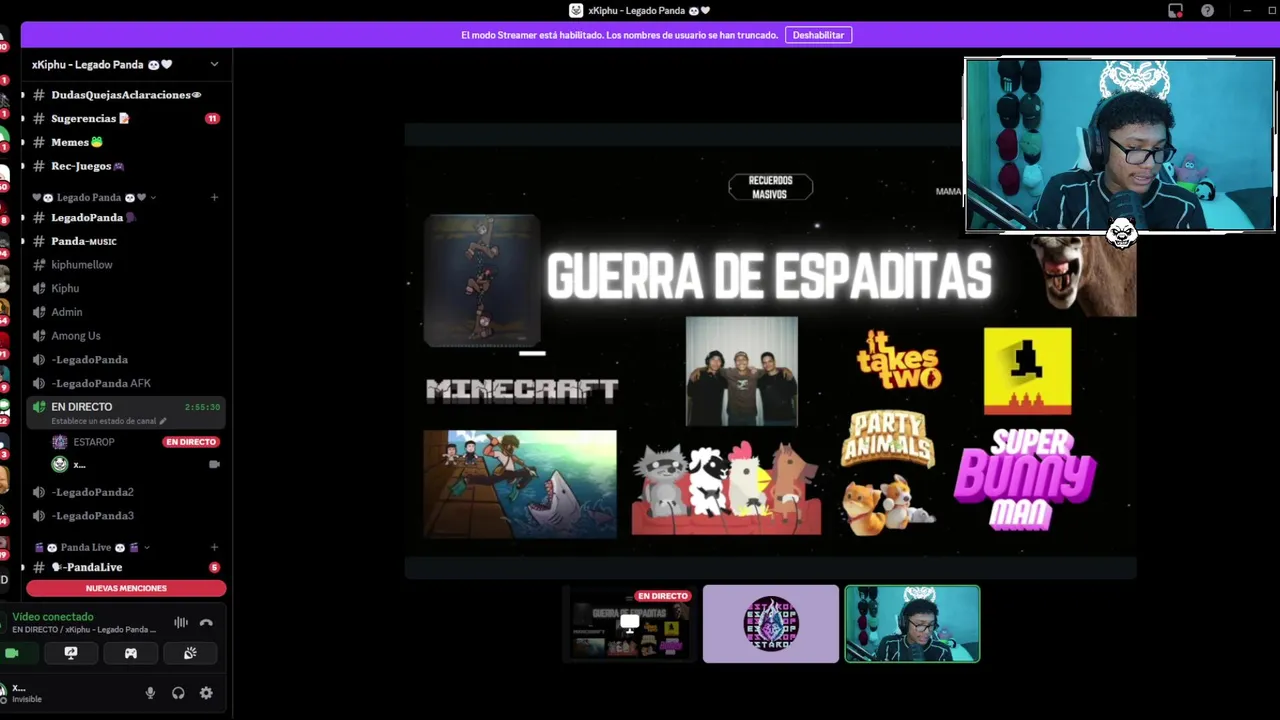This screenshot has height=720, width=1280.
Task: Deafen audio with the headphones icon
Action: [178, 693]
